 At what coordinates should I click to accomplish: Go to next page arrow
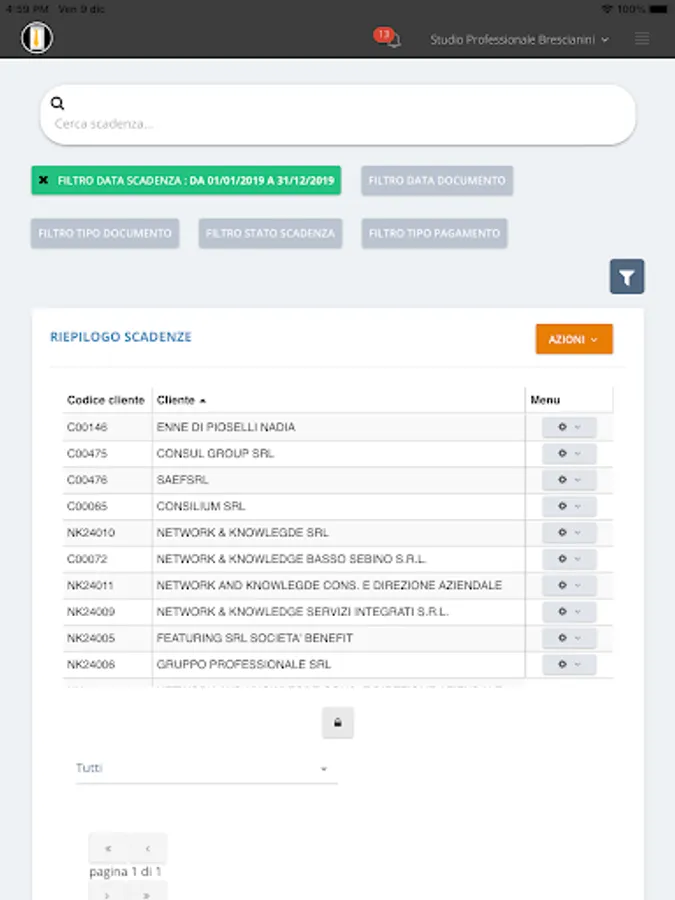click(x=108, y=893)
